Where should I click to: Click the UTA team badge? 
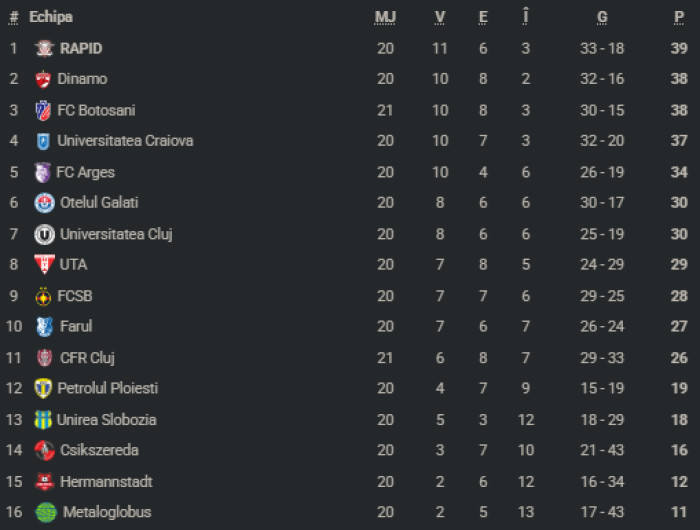point(44,265)
